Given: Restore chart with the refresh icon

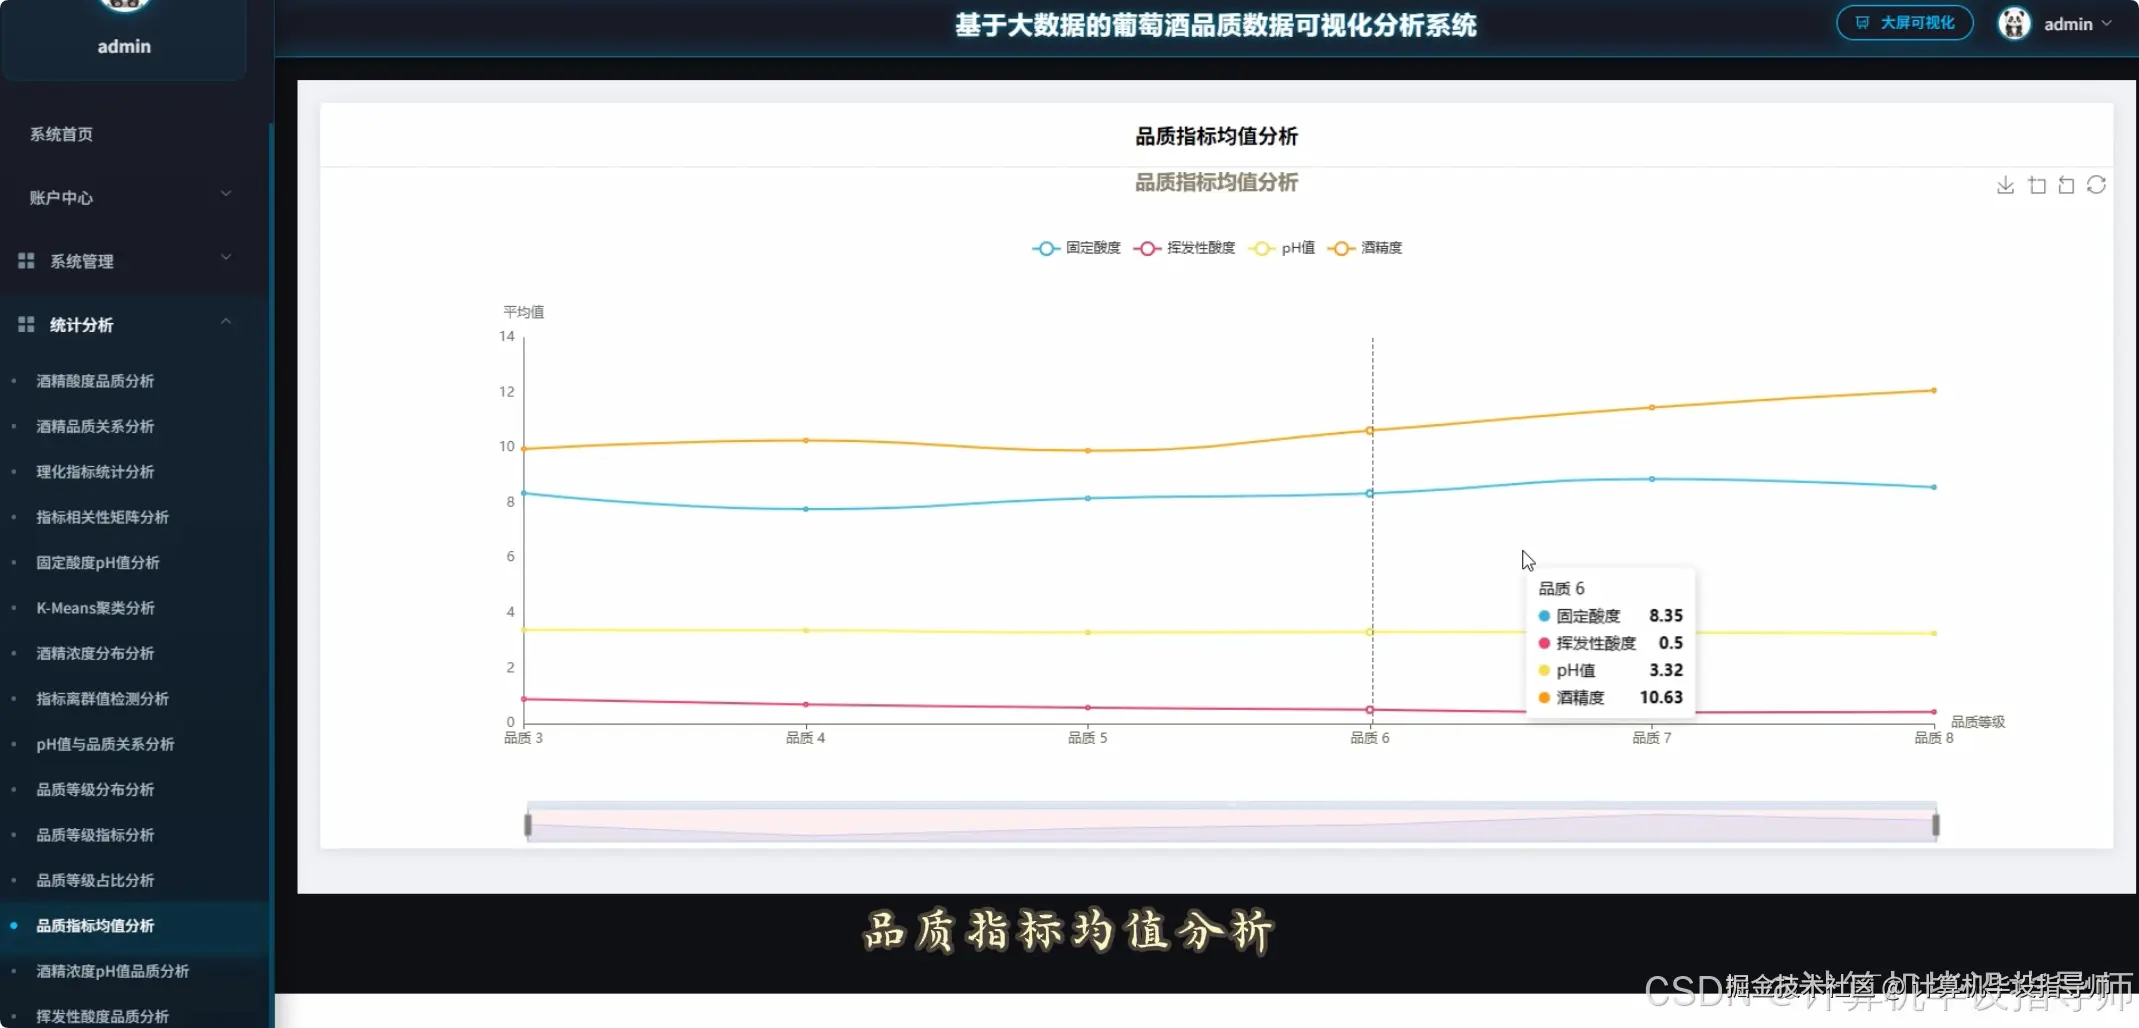Looking at the screenshot, I should coord(2097,185).
